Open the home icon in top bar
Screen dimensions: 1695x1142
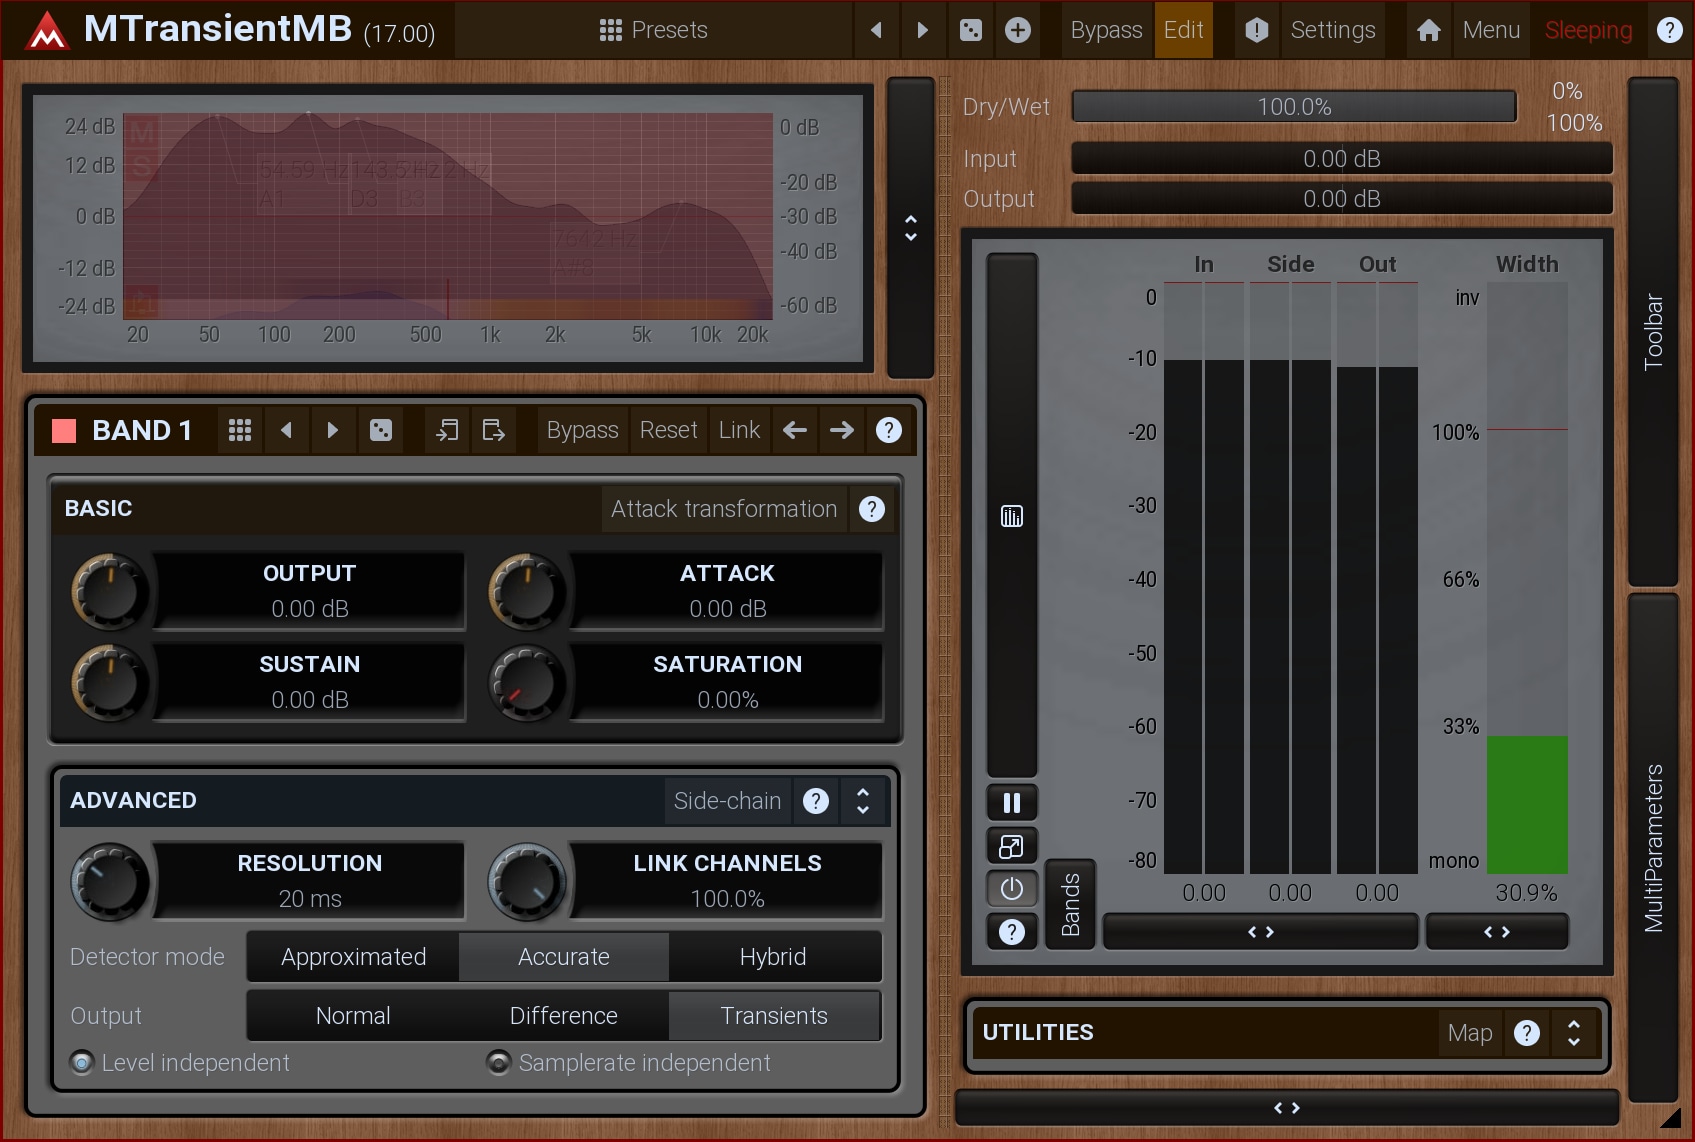coord(1428,30)
